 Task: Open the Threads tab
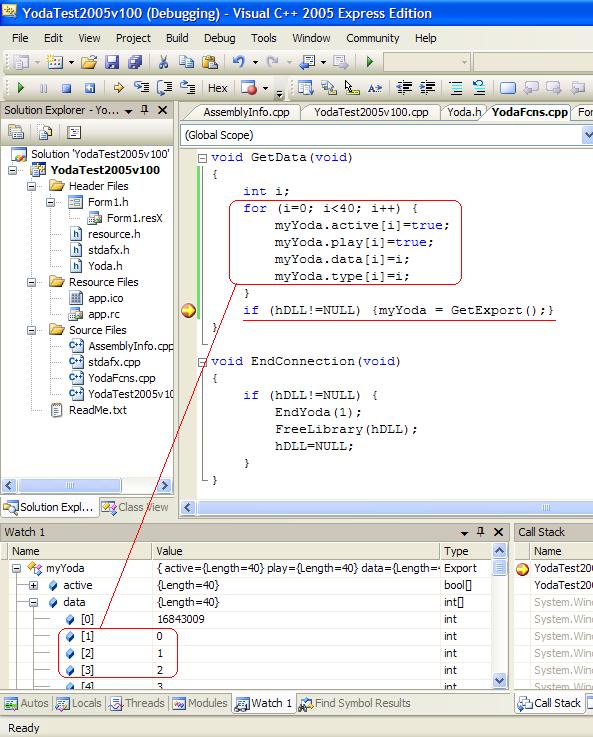(137, 703)
